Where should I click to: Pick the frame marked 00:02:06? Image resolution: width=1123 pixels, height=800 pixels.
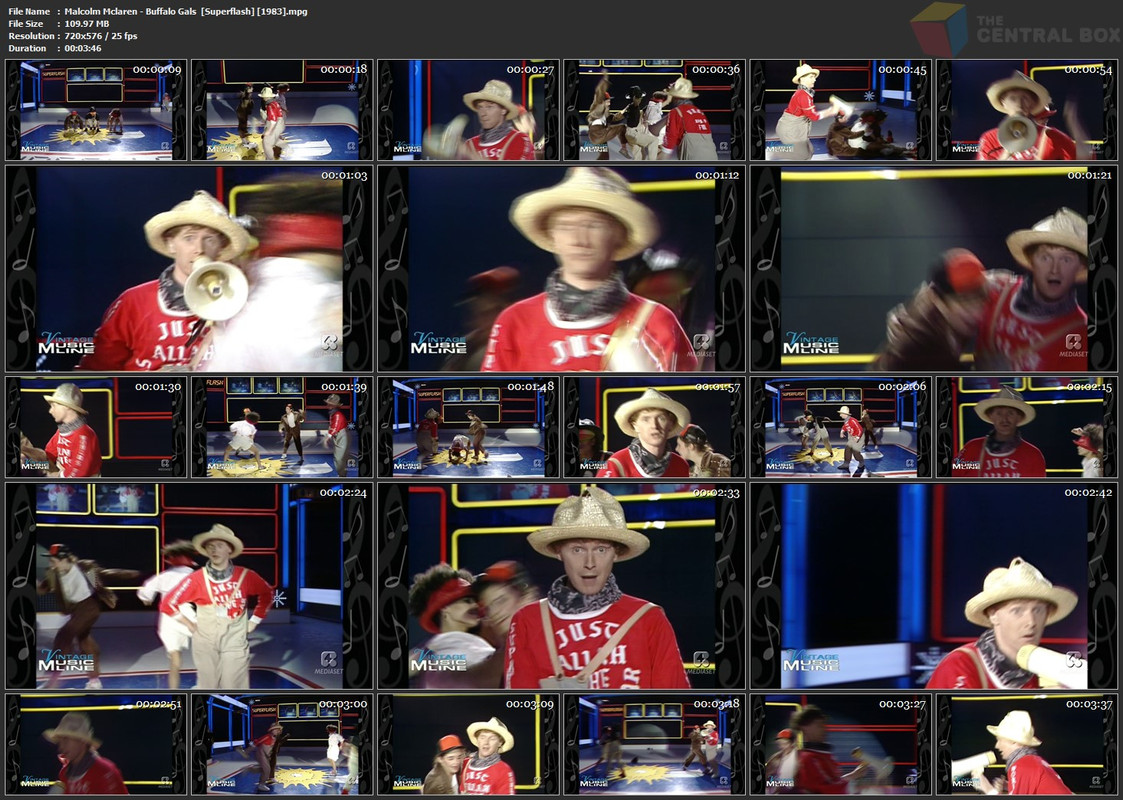point(841,428)
